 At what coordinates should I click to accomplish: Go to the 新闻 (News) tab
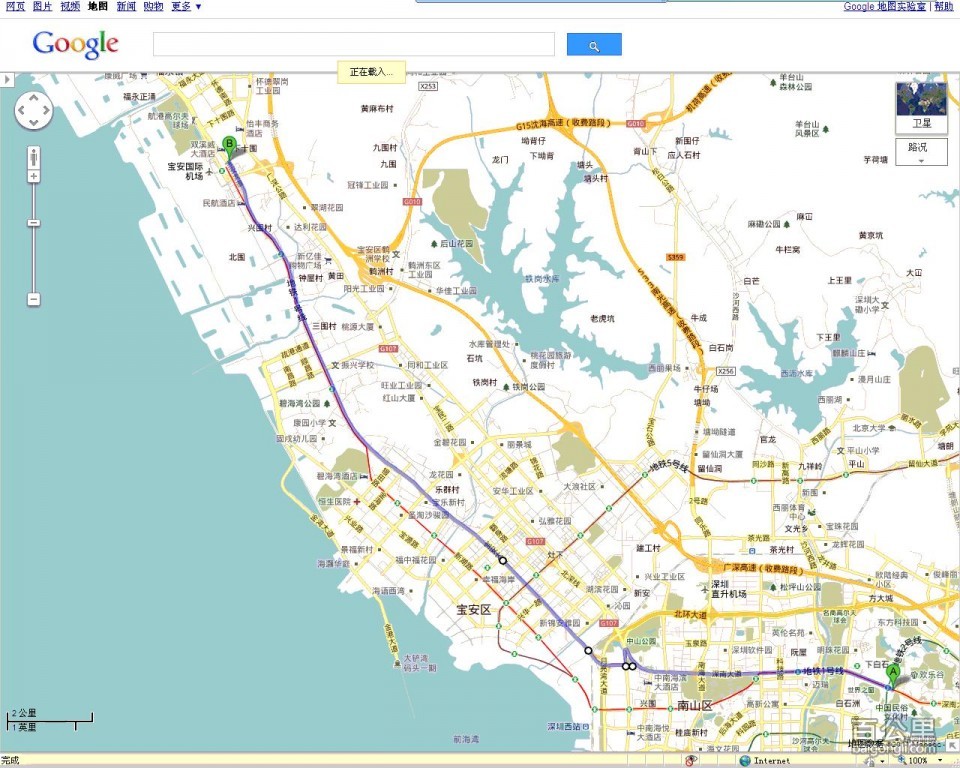tap(126, 6)
